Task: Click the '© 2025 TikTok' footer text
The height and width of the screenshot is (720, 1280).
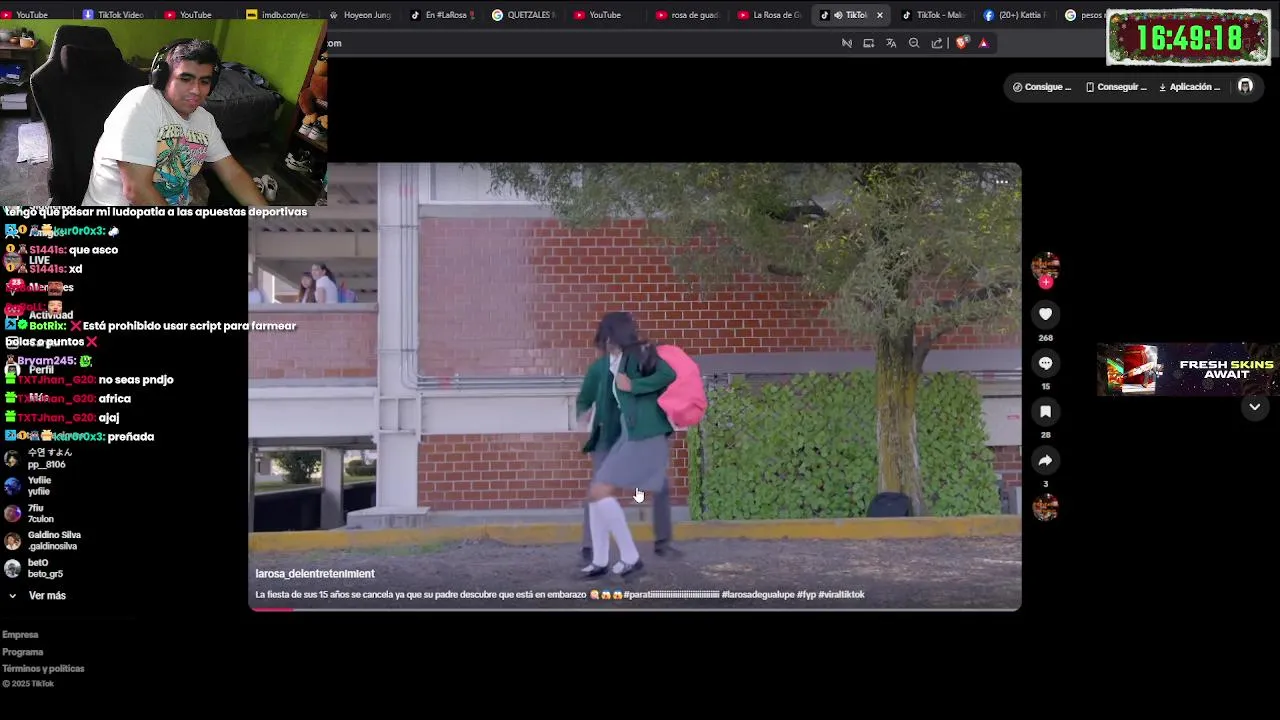Action: tap(28, 684)
